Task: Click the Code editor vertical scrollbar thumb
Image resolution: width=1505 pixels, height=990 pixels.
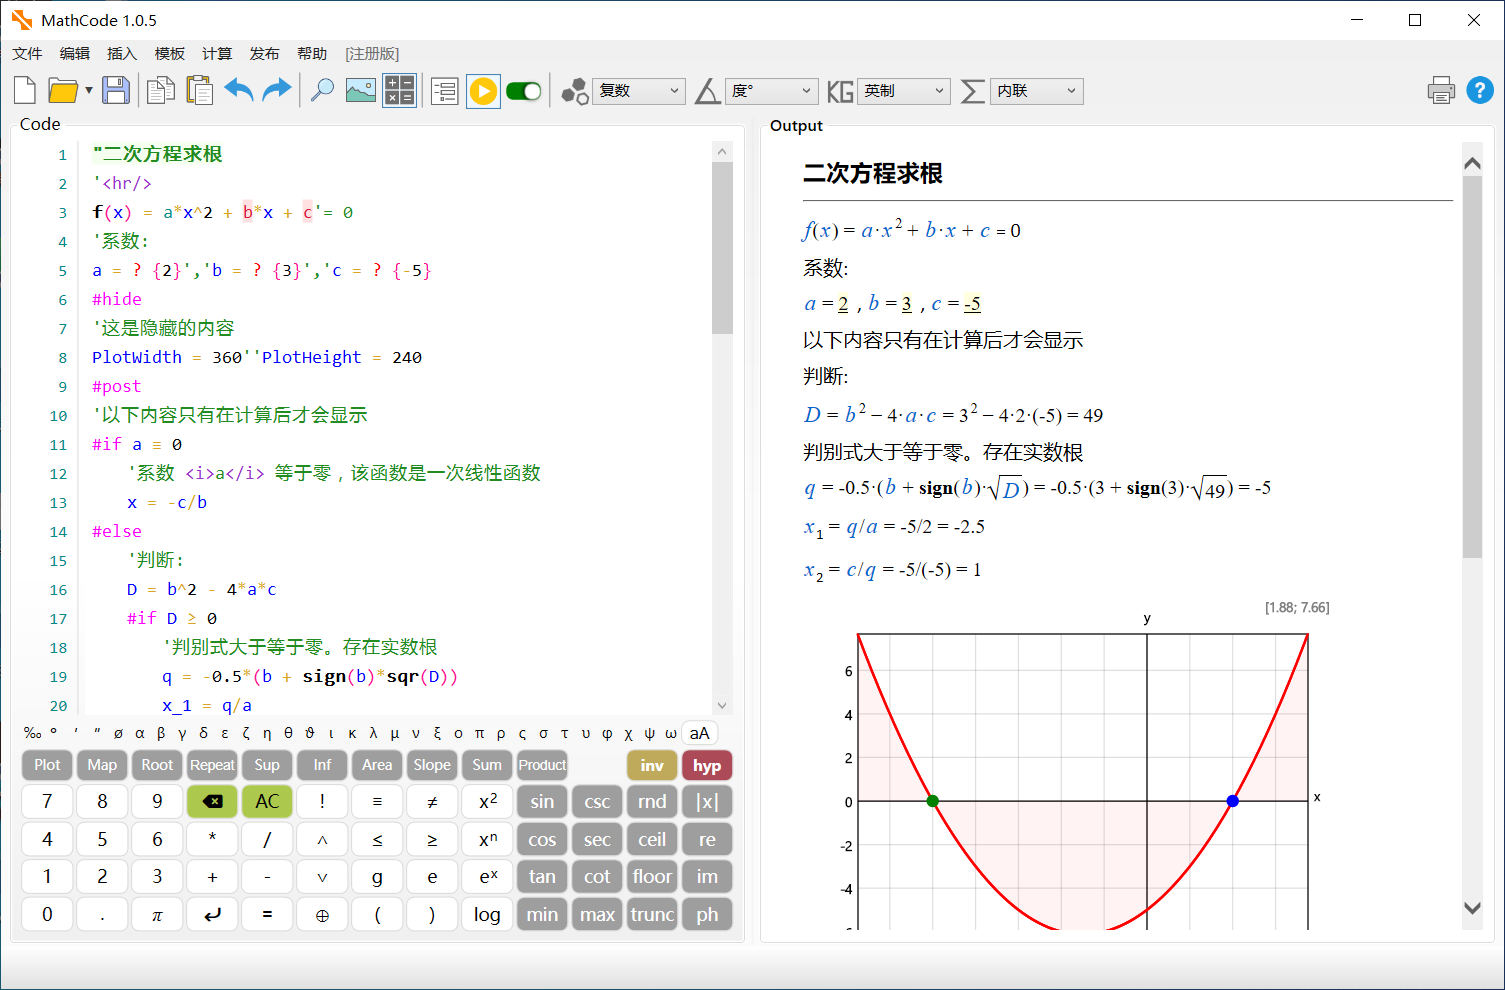Action: pos(722,248)
